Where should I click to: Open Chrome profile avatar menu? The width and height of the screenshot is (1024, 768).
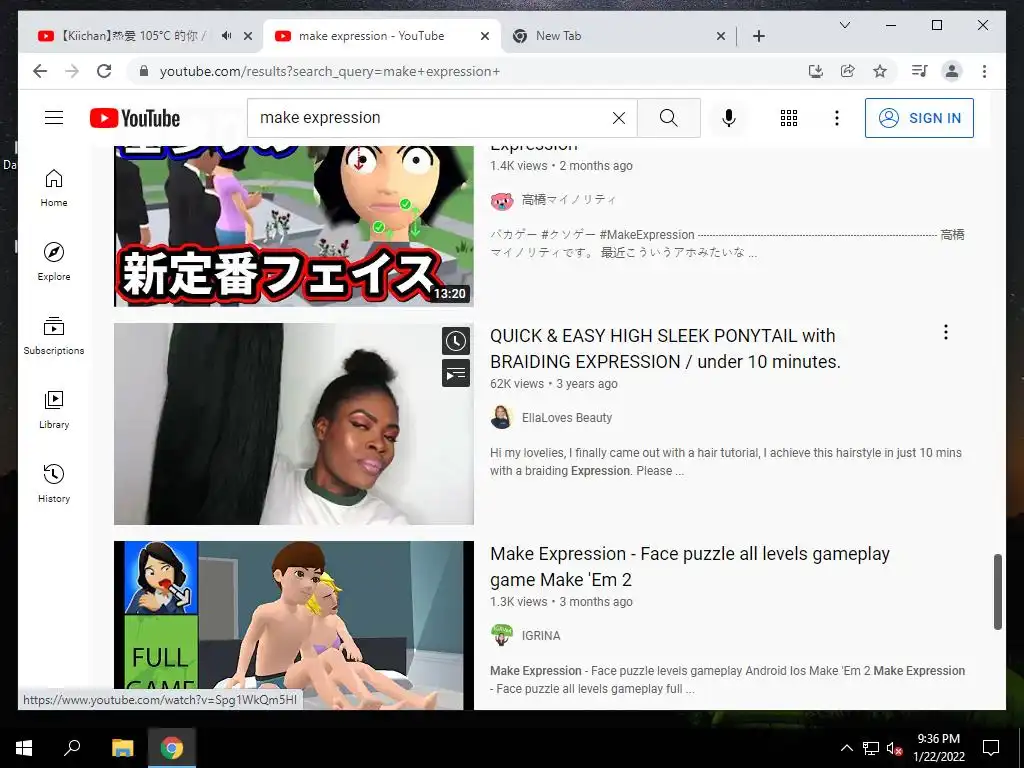tap(952, 71)
